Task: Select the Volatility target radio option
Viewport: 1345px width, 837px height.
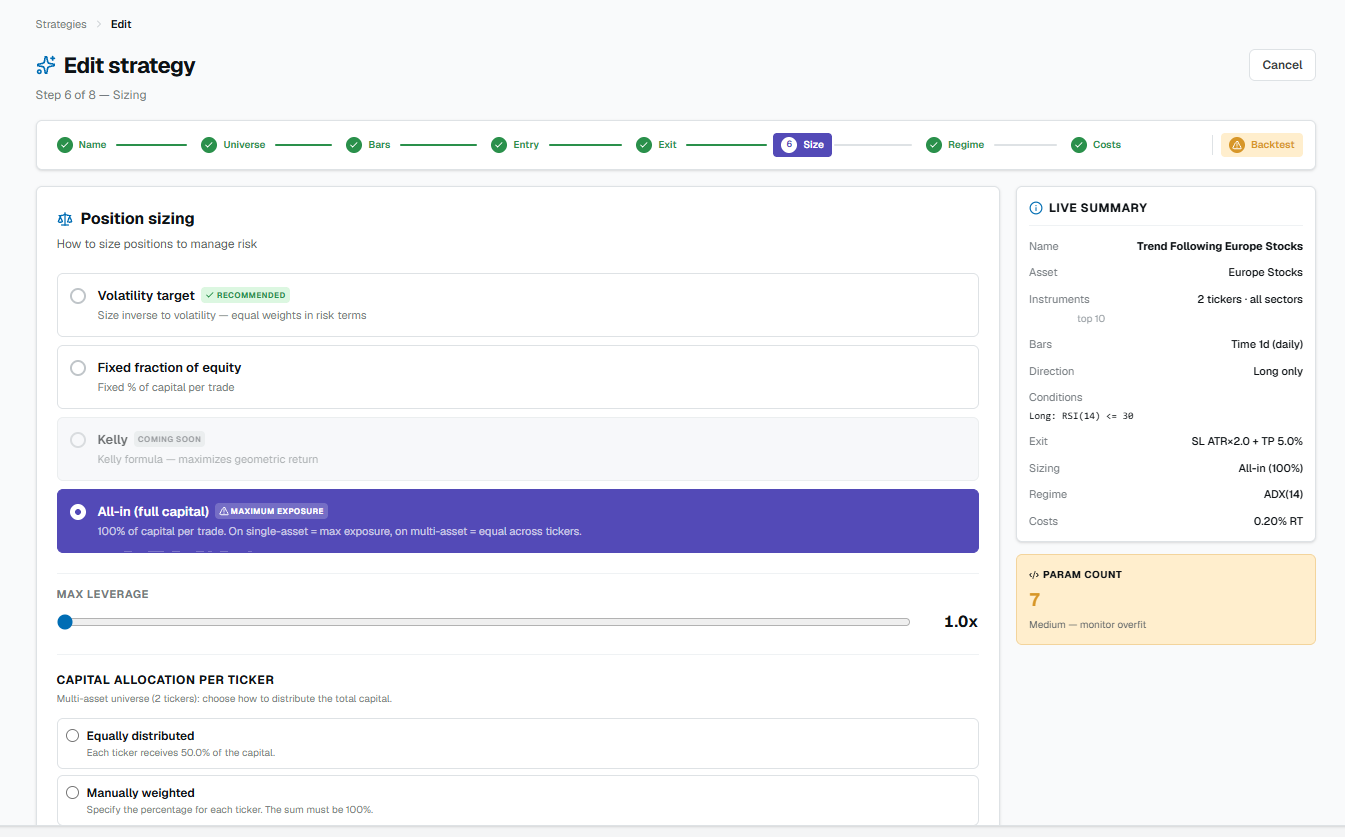Action: pos(78,296)
